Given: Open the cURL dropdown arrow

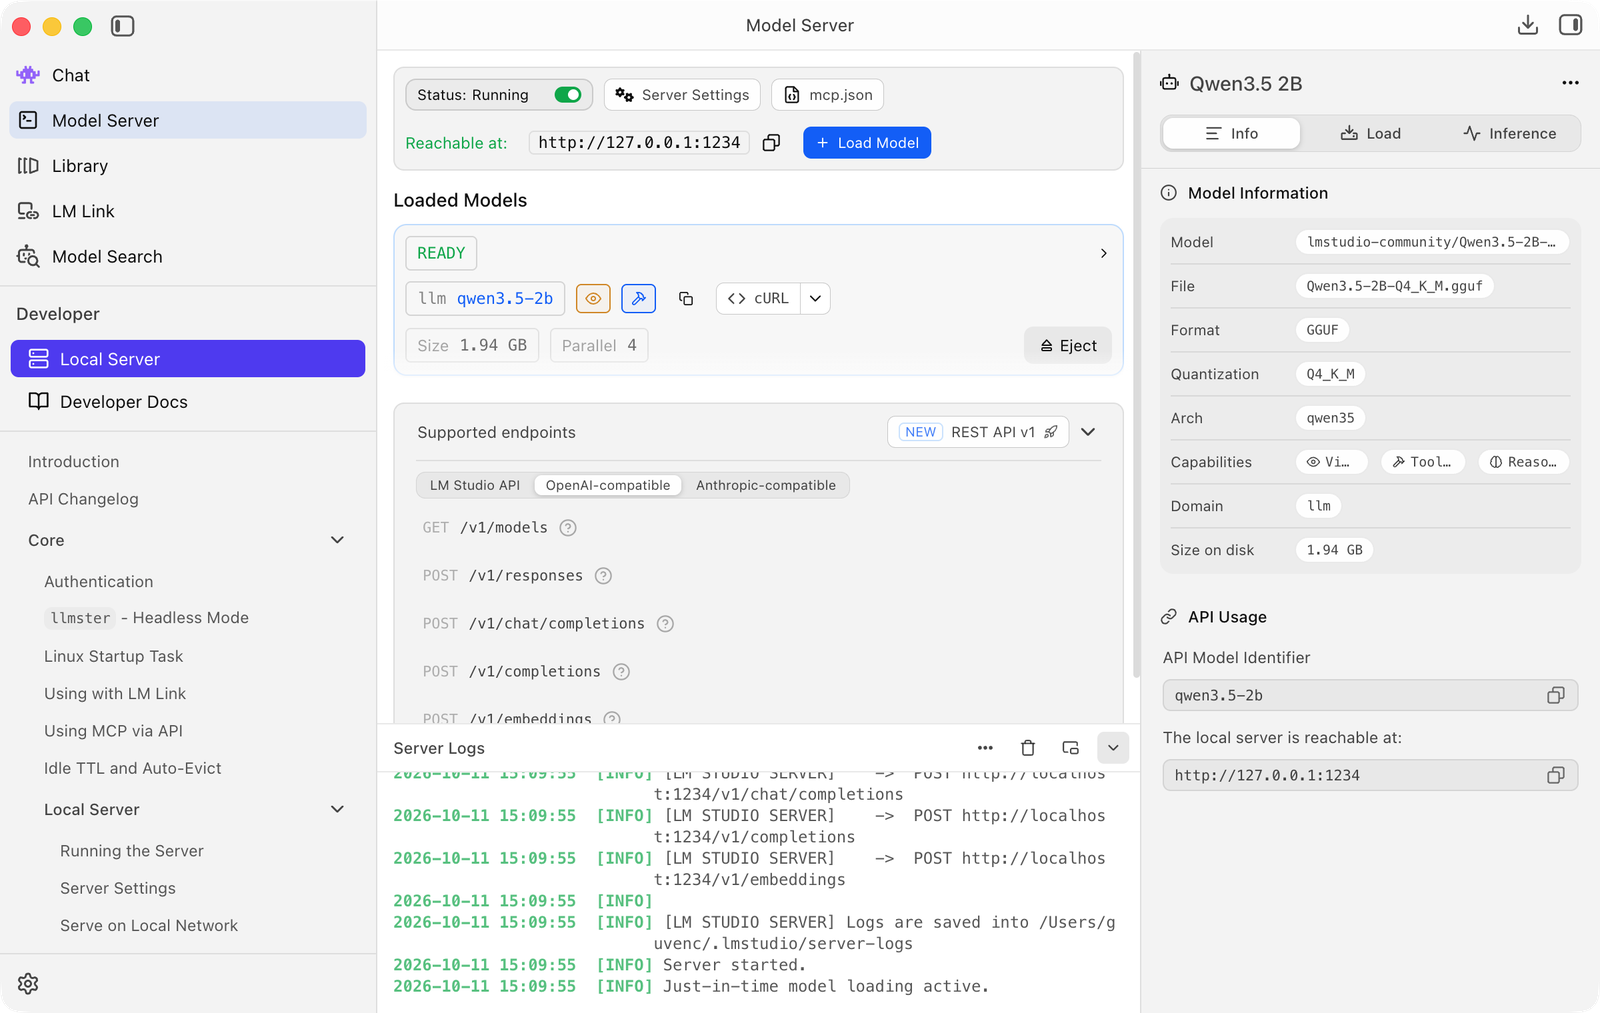Looking at the screenshot, I should (x=815, y=298).
